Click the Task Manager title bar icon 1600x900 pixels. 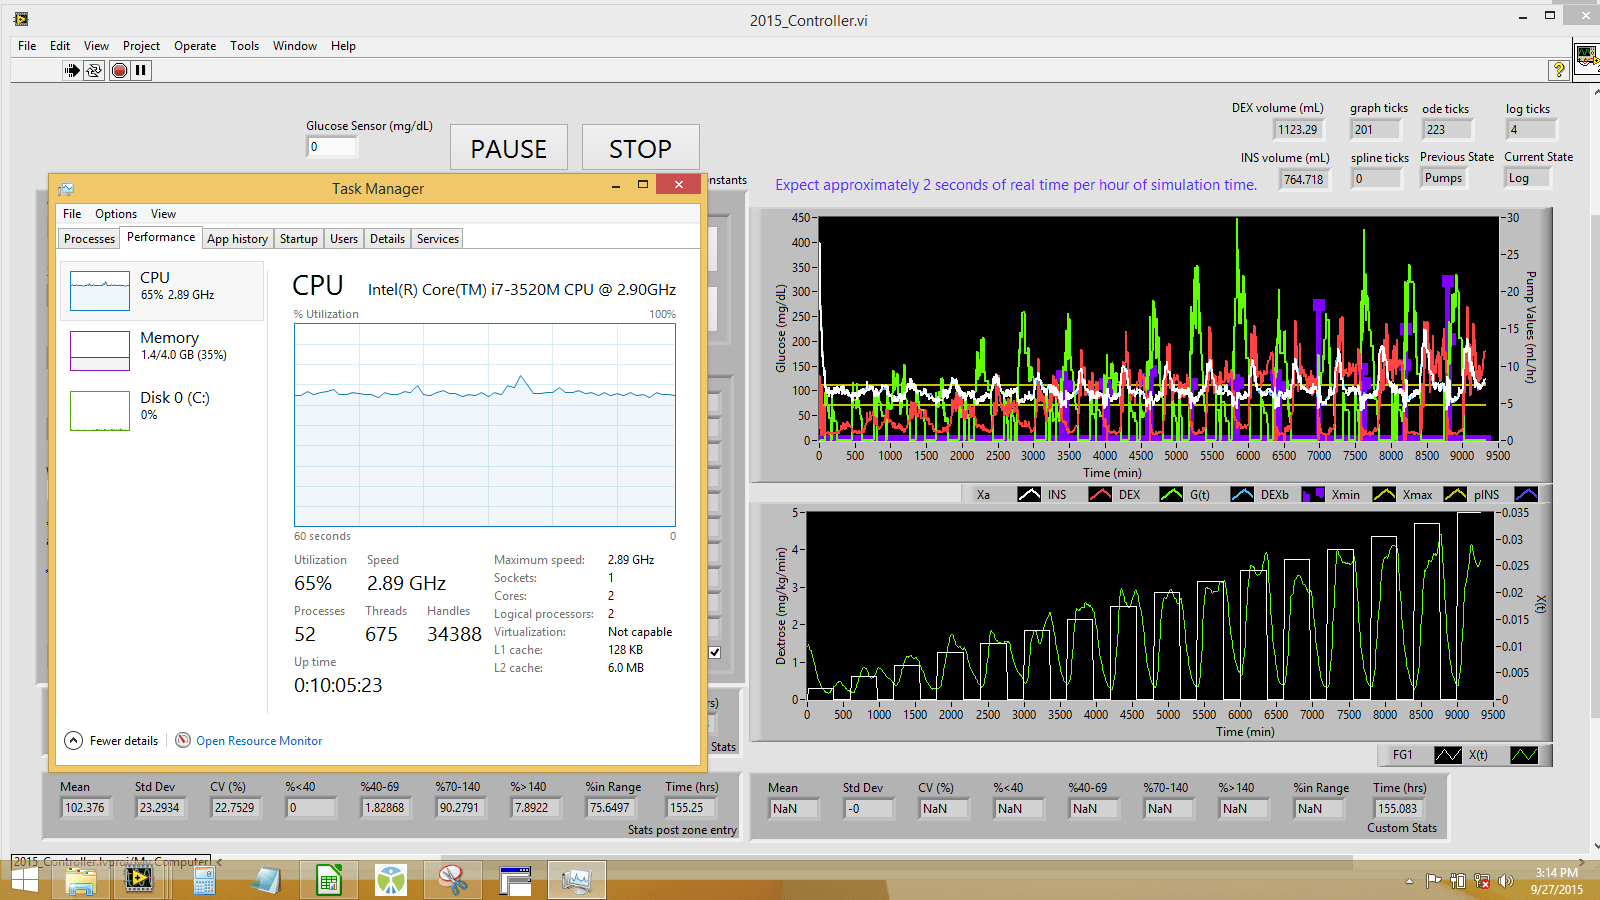click(66, 188)
